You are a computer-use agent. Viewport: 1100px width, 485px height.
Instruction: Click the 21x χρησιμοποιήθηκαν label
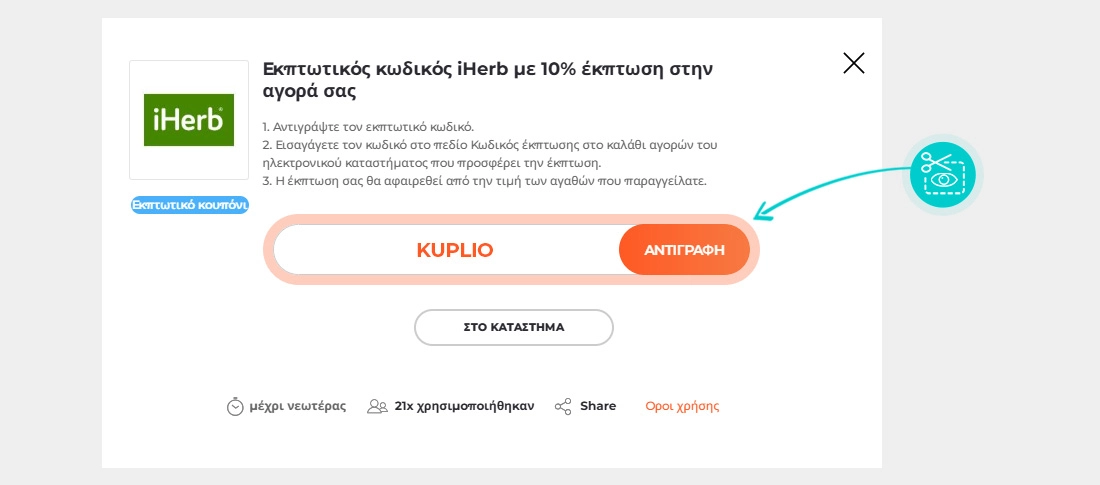tap(464, 406)
